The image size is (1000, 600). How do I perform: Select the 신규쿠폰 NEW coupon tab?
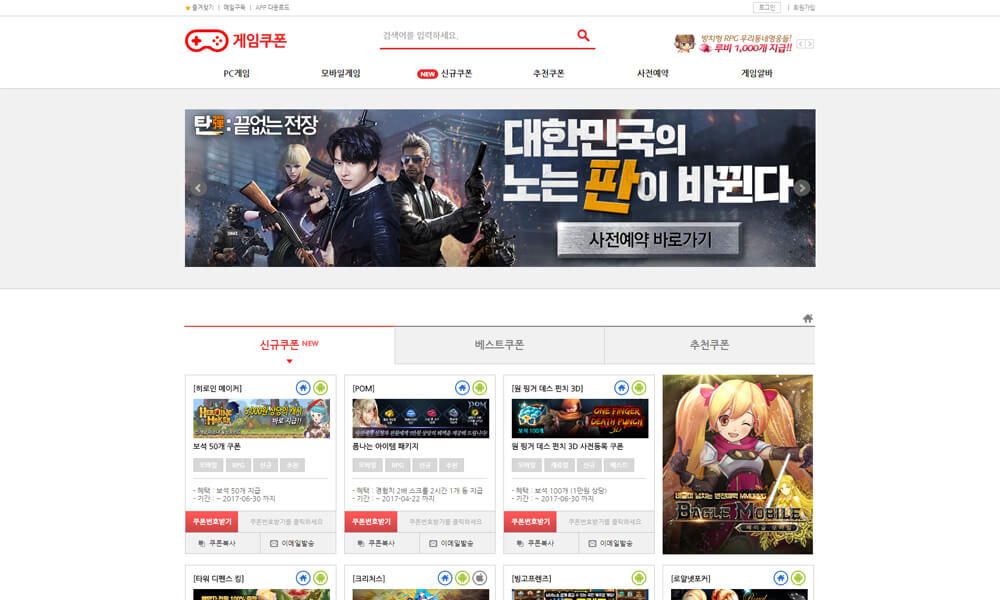coord(290,345)
